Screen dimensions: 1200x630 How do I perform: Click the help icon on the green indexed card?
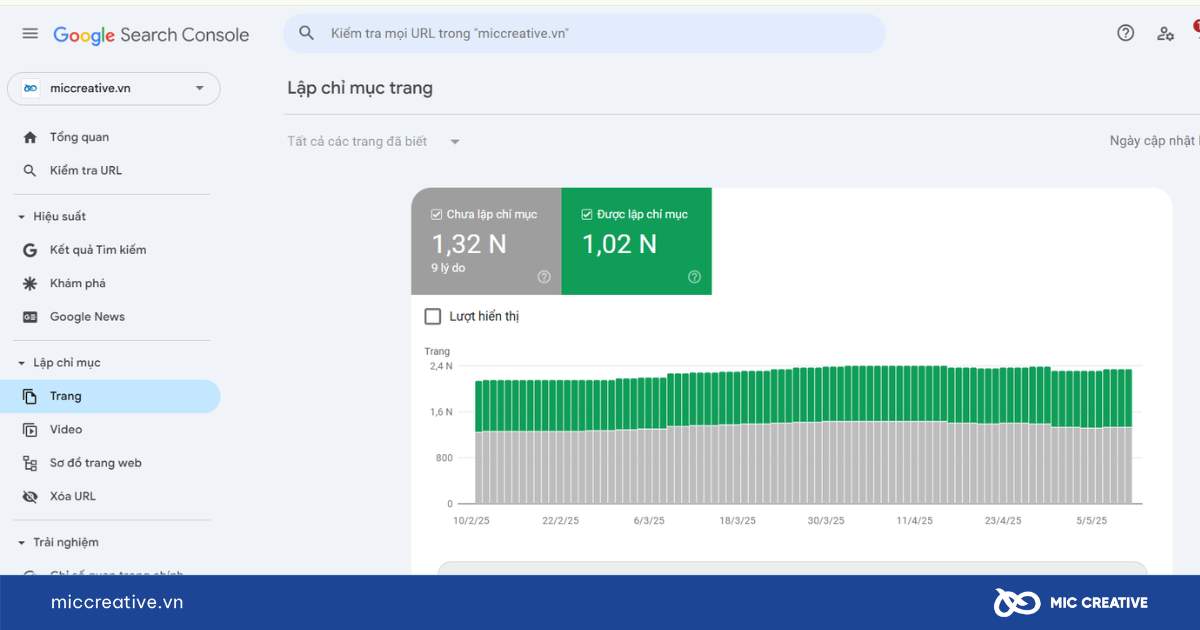[x=695, y=277]
